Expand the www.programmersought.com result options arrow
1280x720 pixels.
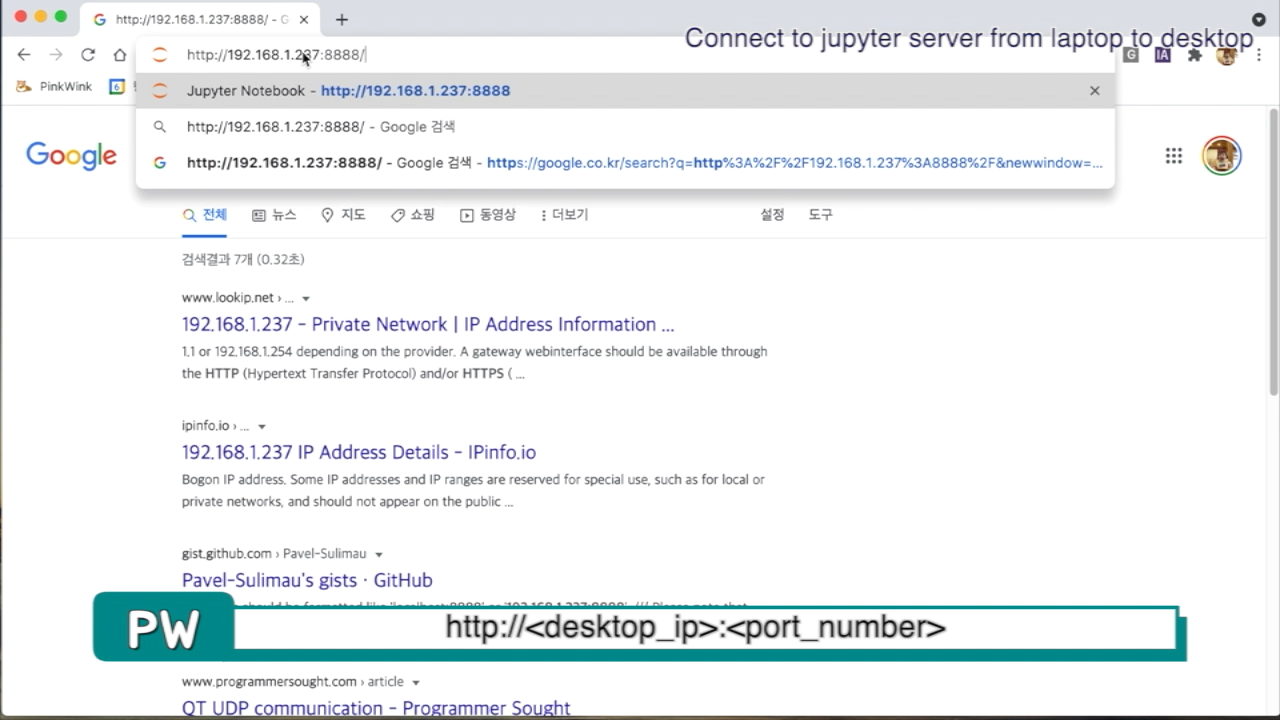(x=416, y=682)
